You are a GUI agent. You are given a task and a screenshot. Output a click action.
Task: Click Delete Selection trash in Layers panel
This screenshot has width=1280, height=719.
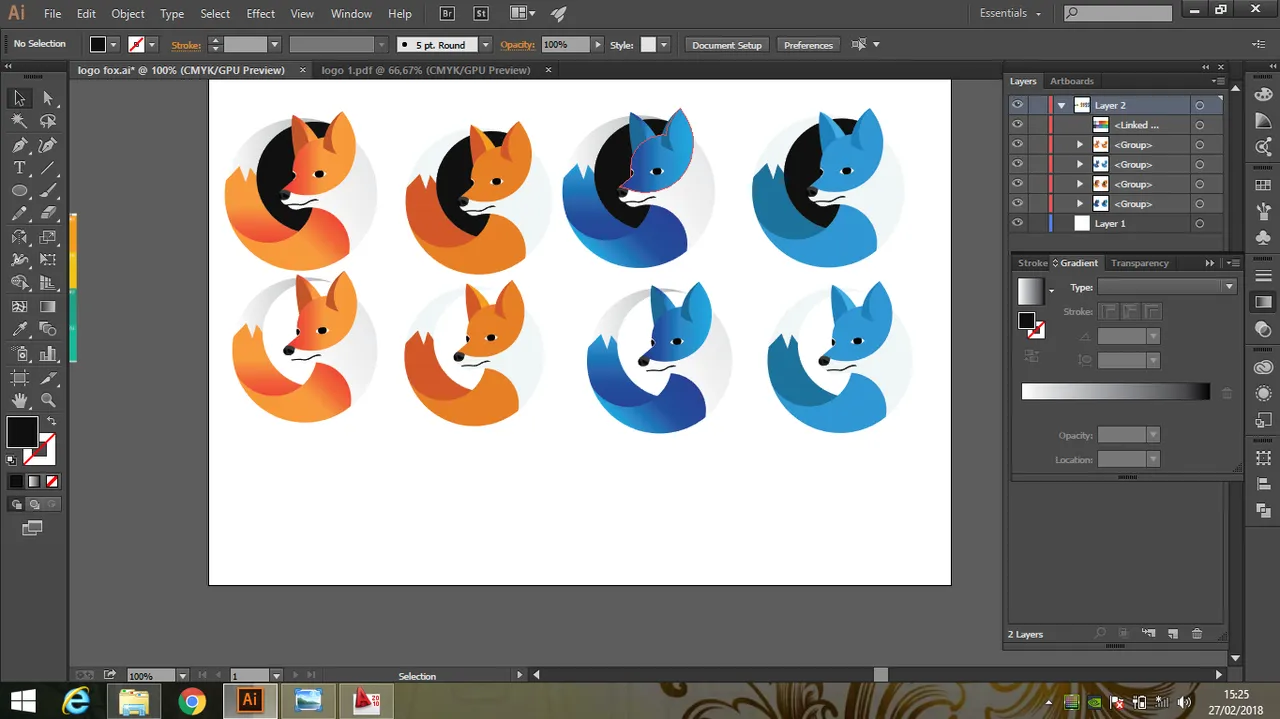pos(1197,634)
